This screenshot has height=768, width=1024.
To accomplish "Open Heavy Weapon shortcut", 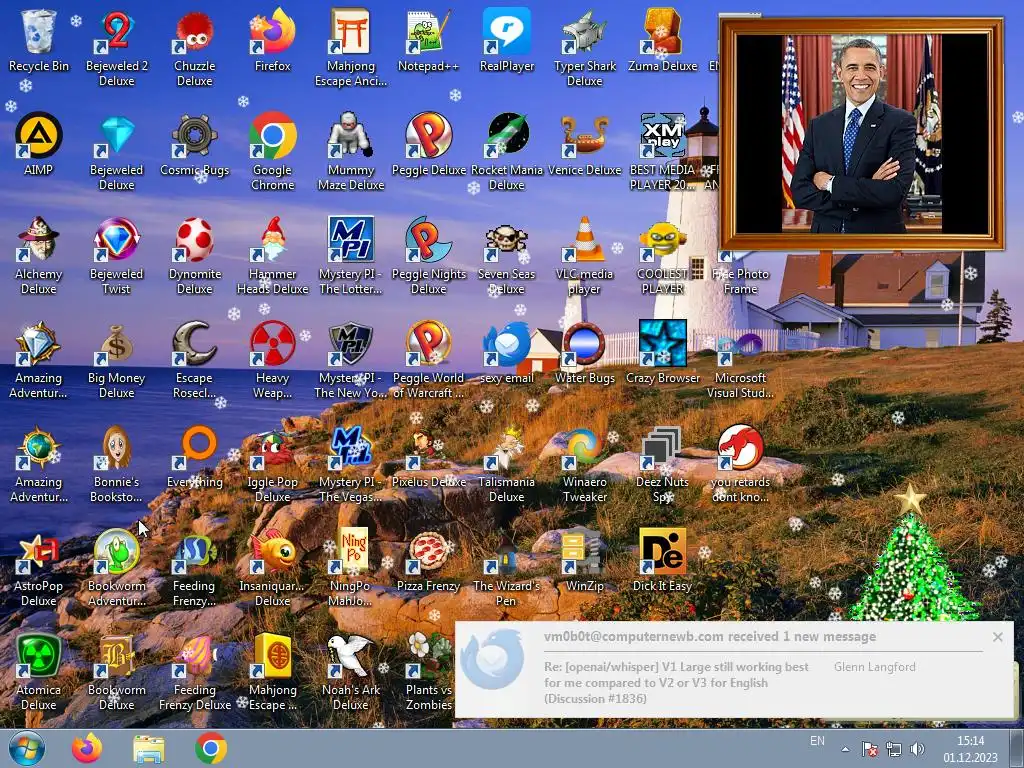I will (272, 359).
